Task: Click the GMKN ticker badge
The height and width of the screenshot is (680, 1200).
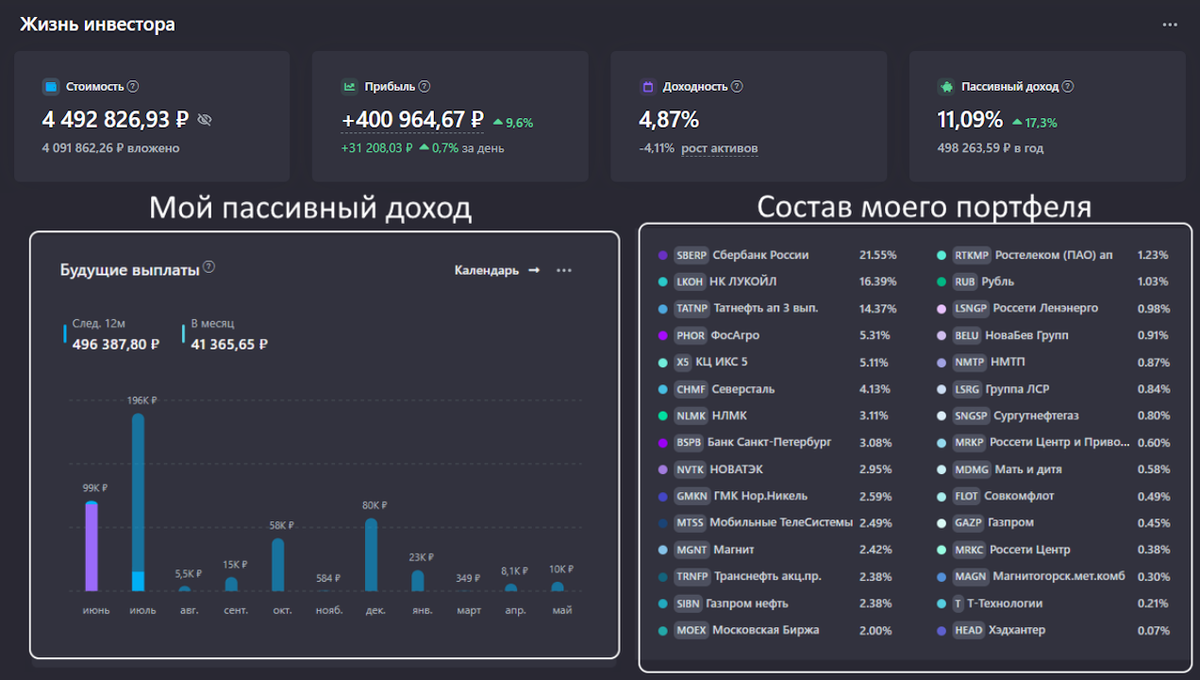Action: tap(692, 496)
